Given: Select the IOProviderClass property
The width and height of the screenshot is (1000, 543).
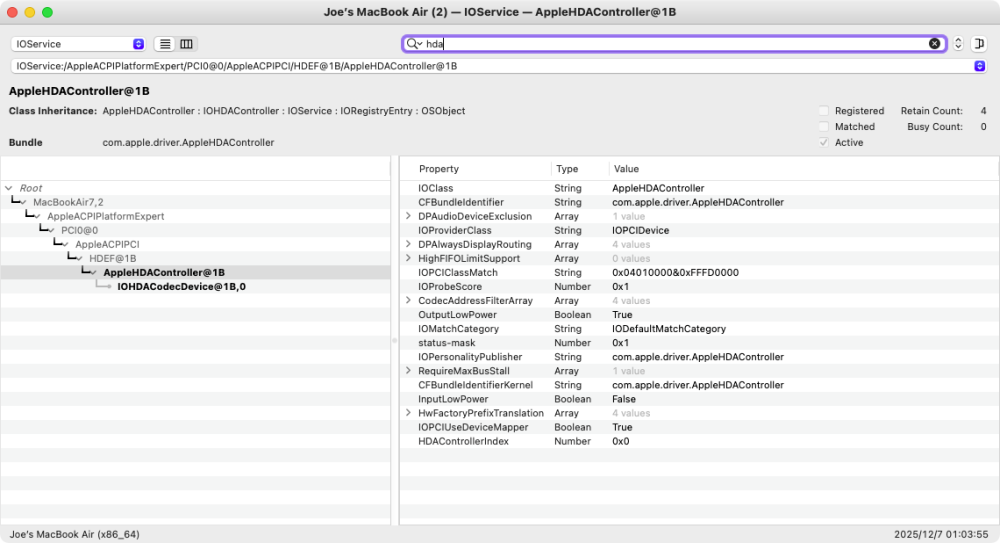Looking at the screenshot, I should pos(700,230).
